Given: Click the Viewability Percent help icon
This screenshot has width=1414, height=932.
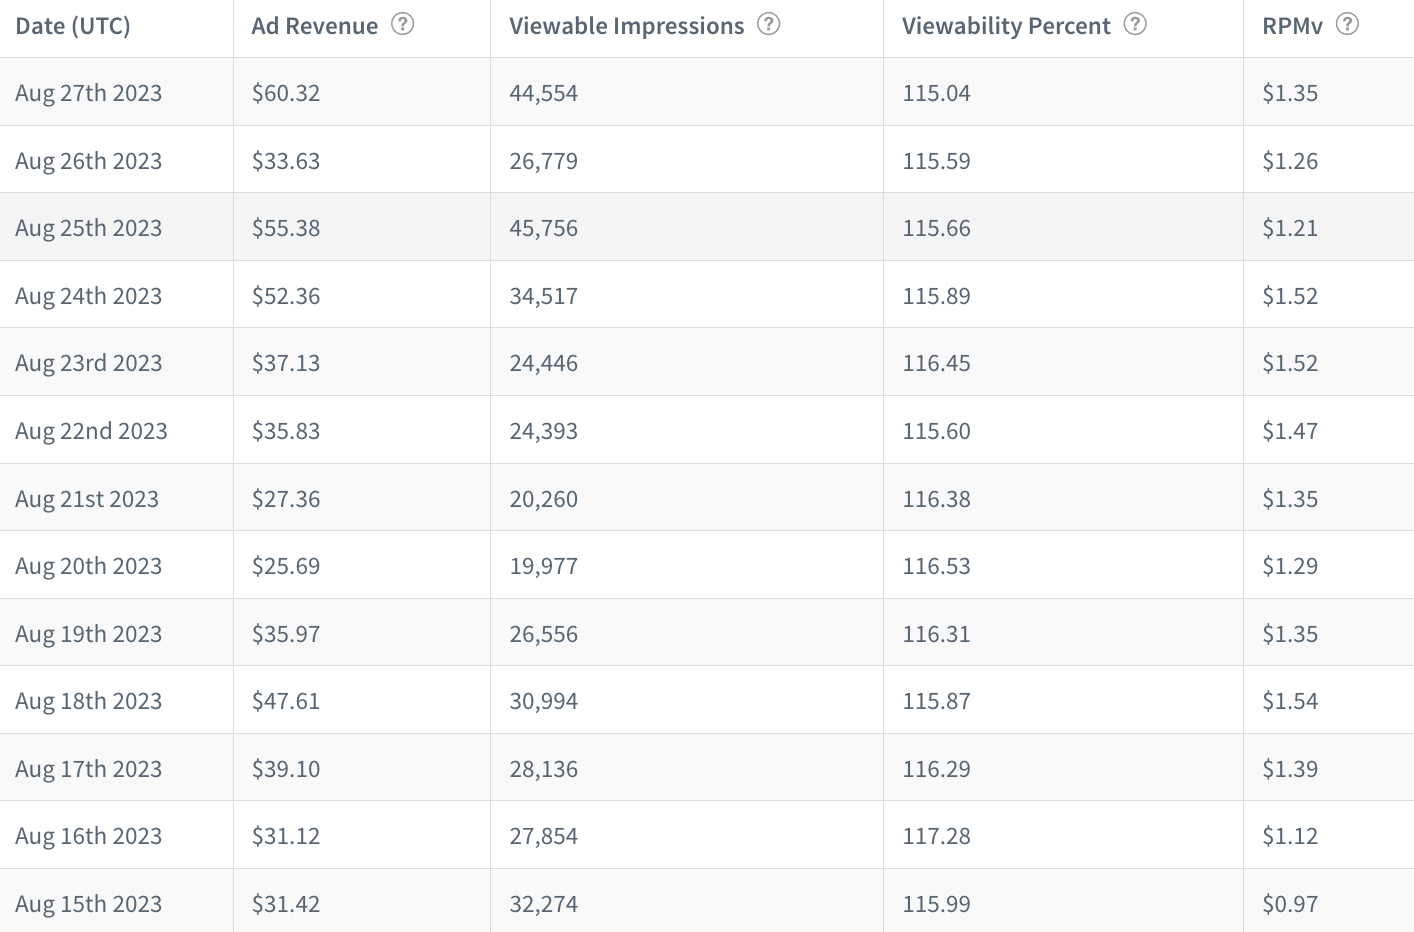Looking at the screenshot, I should (1135, 24).
